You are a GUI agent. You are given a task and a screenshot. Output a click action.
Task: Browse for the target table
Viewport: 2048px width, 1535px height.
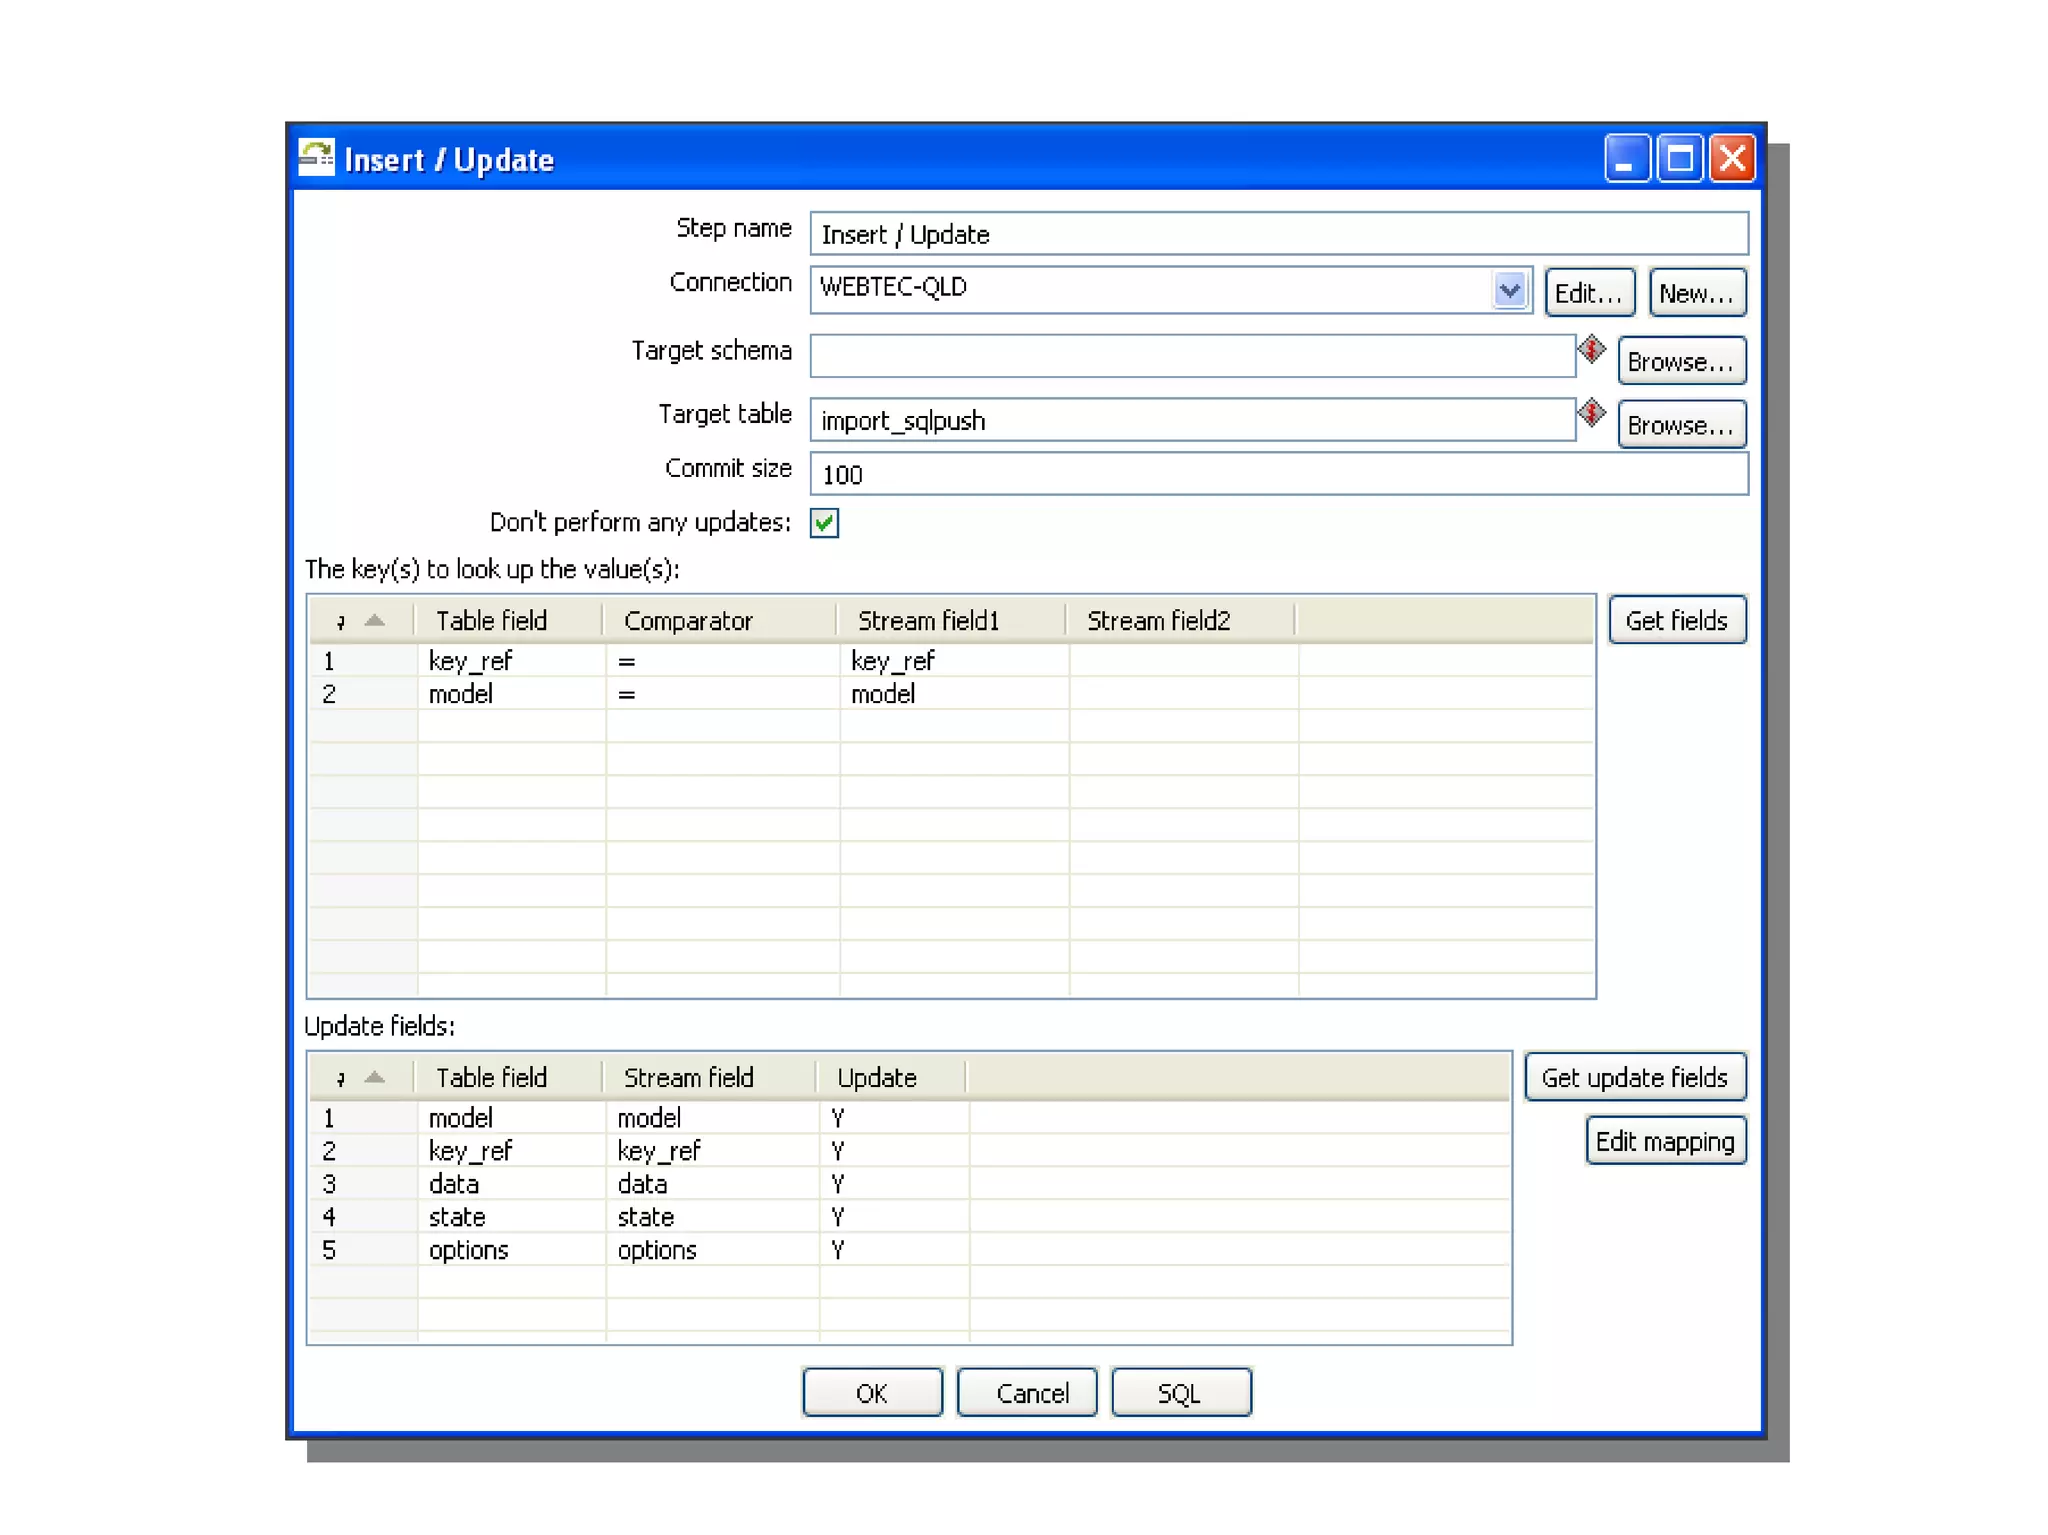point(1681,425)
